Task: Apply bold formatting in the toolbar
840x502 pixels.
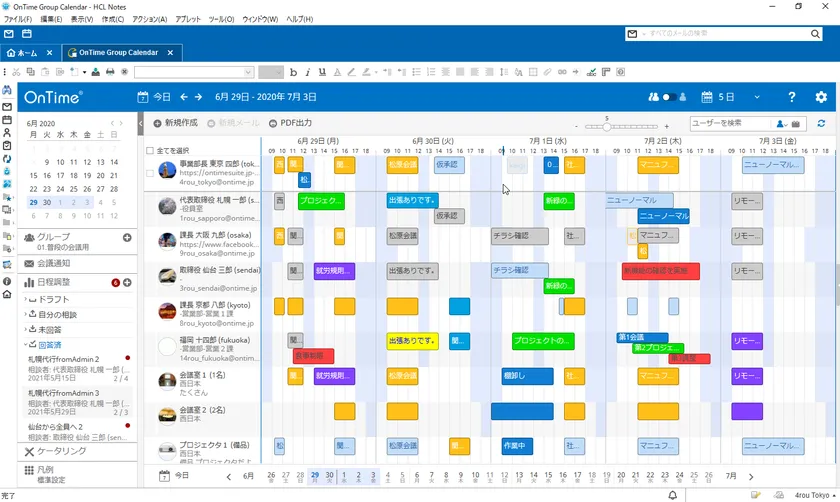Action: click(x=293, y=72)
